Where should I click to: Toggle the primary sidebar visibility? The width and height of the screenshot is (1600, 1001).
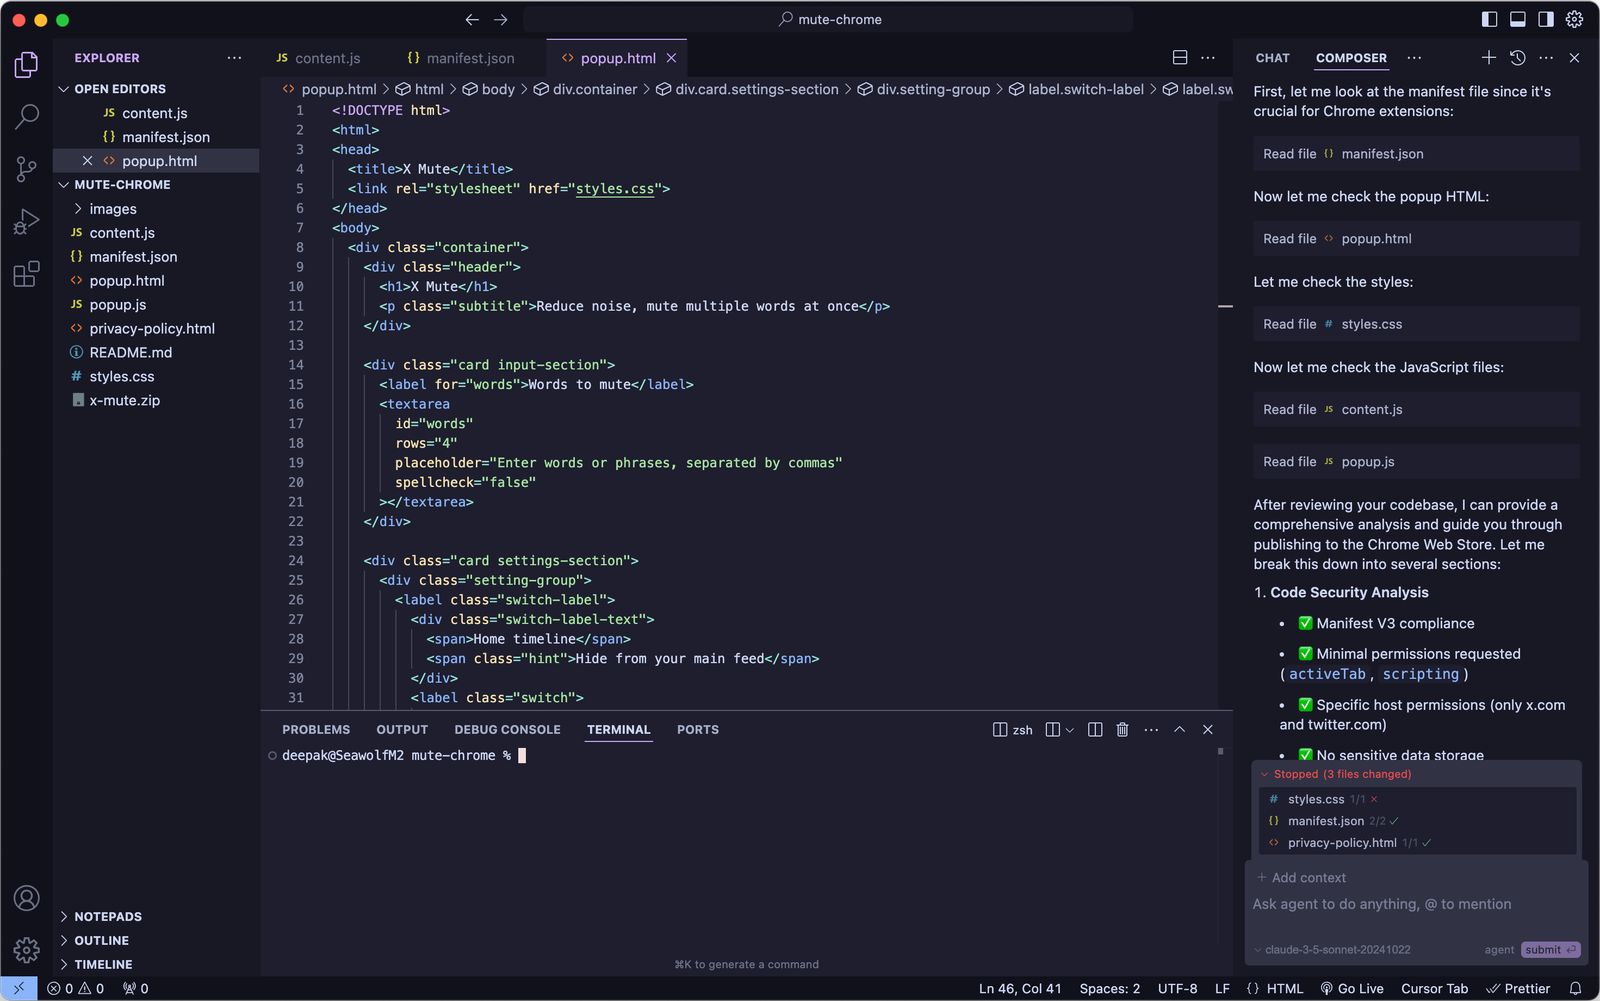point(1489,19)
